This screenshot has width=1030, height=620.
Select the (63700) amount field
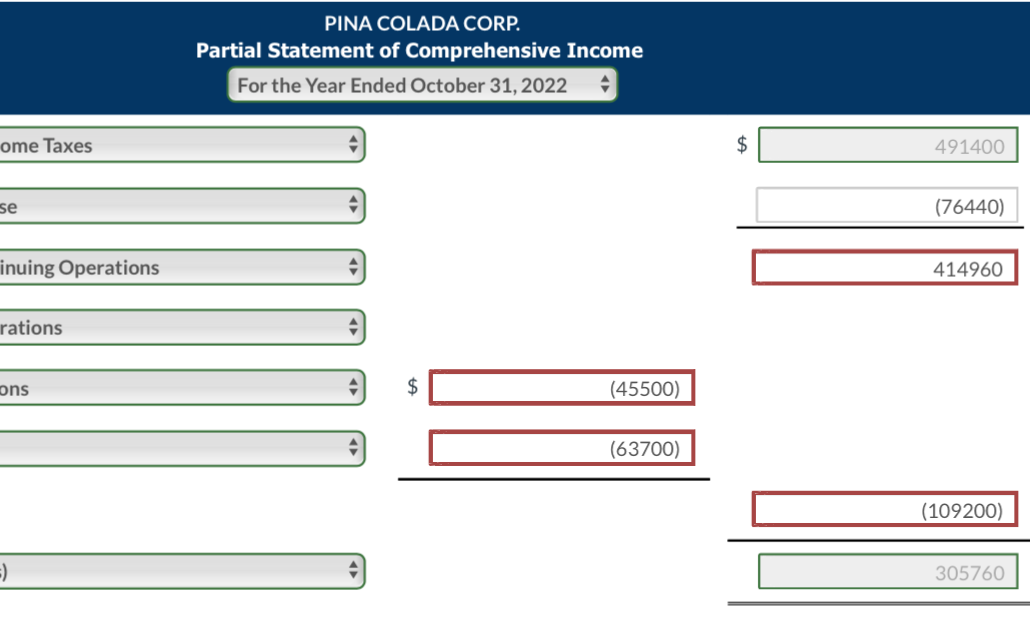point(562,448)
